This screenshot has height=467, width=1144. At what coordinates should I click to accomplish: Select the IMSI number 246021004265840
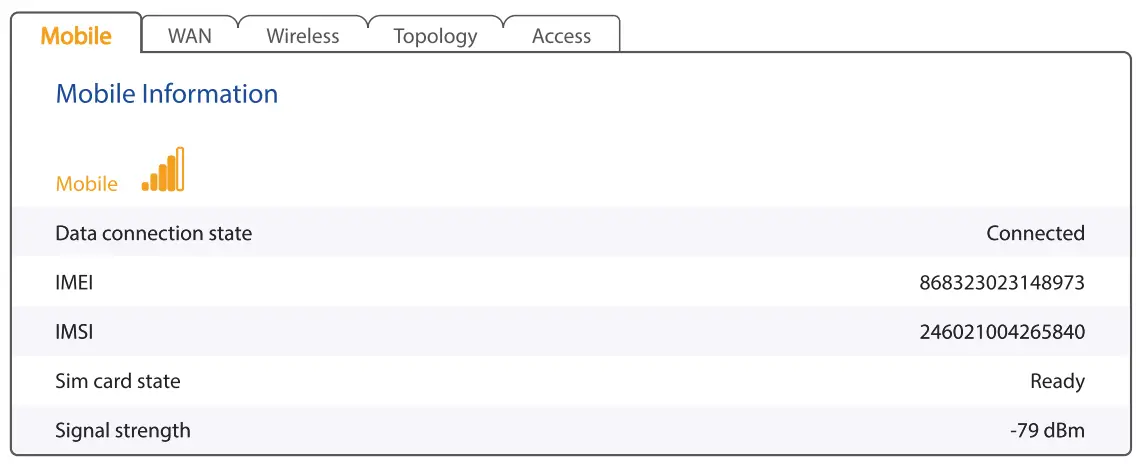click(1002, 332)
